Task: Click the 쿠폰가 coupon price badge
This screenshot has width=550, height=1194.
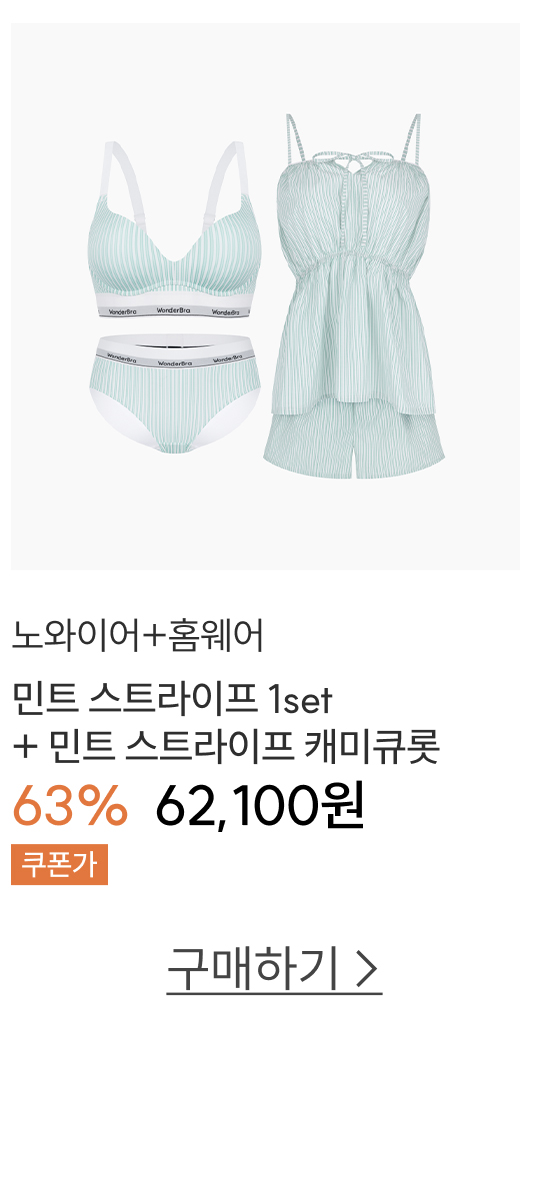Action: point(59,864)
